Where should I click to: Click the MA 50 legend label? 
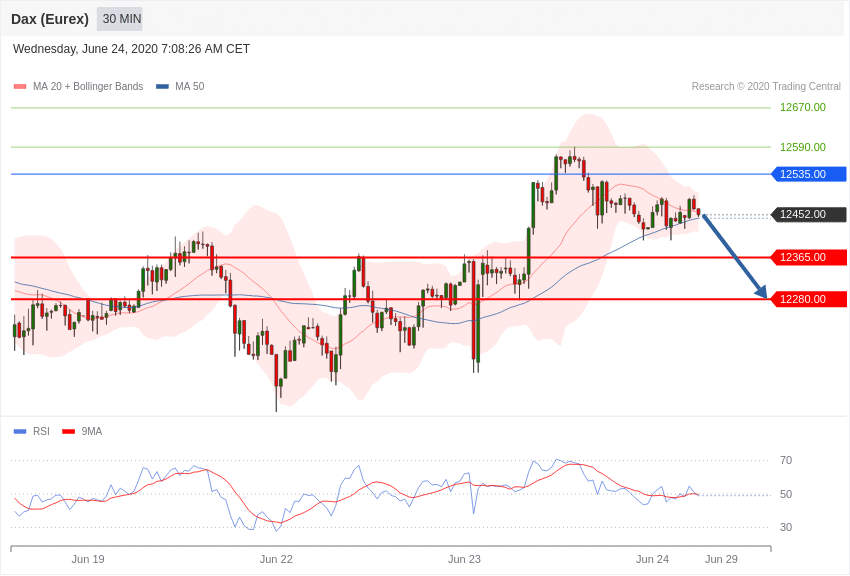(x=190, y=87)
